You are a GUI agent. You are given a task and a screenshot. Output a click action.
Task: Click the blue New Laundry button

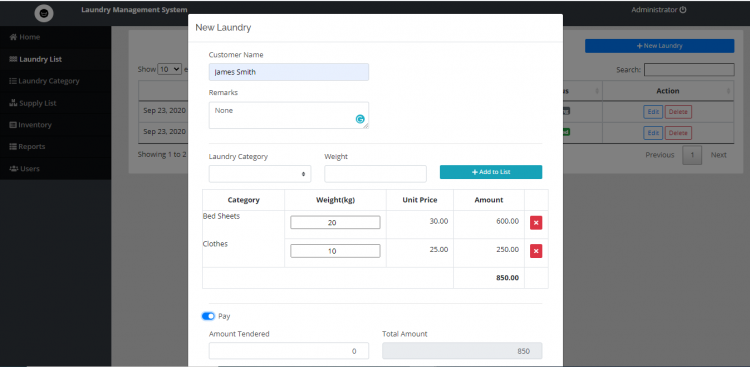point(660,46)
